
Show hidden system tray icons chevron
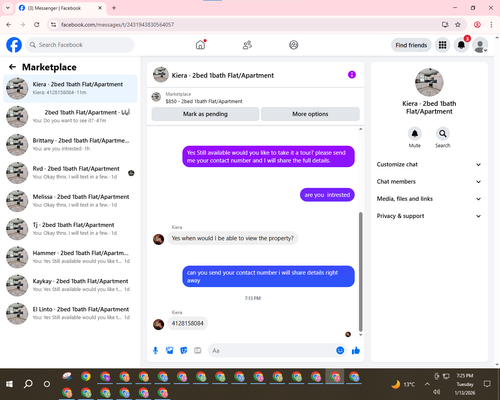coord(427,384)
